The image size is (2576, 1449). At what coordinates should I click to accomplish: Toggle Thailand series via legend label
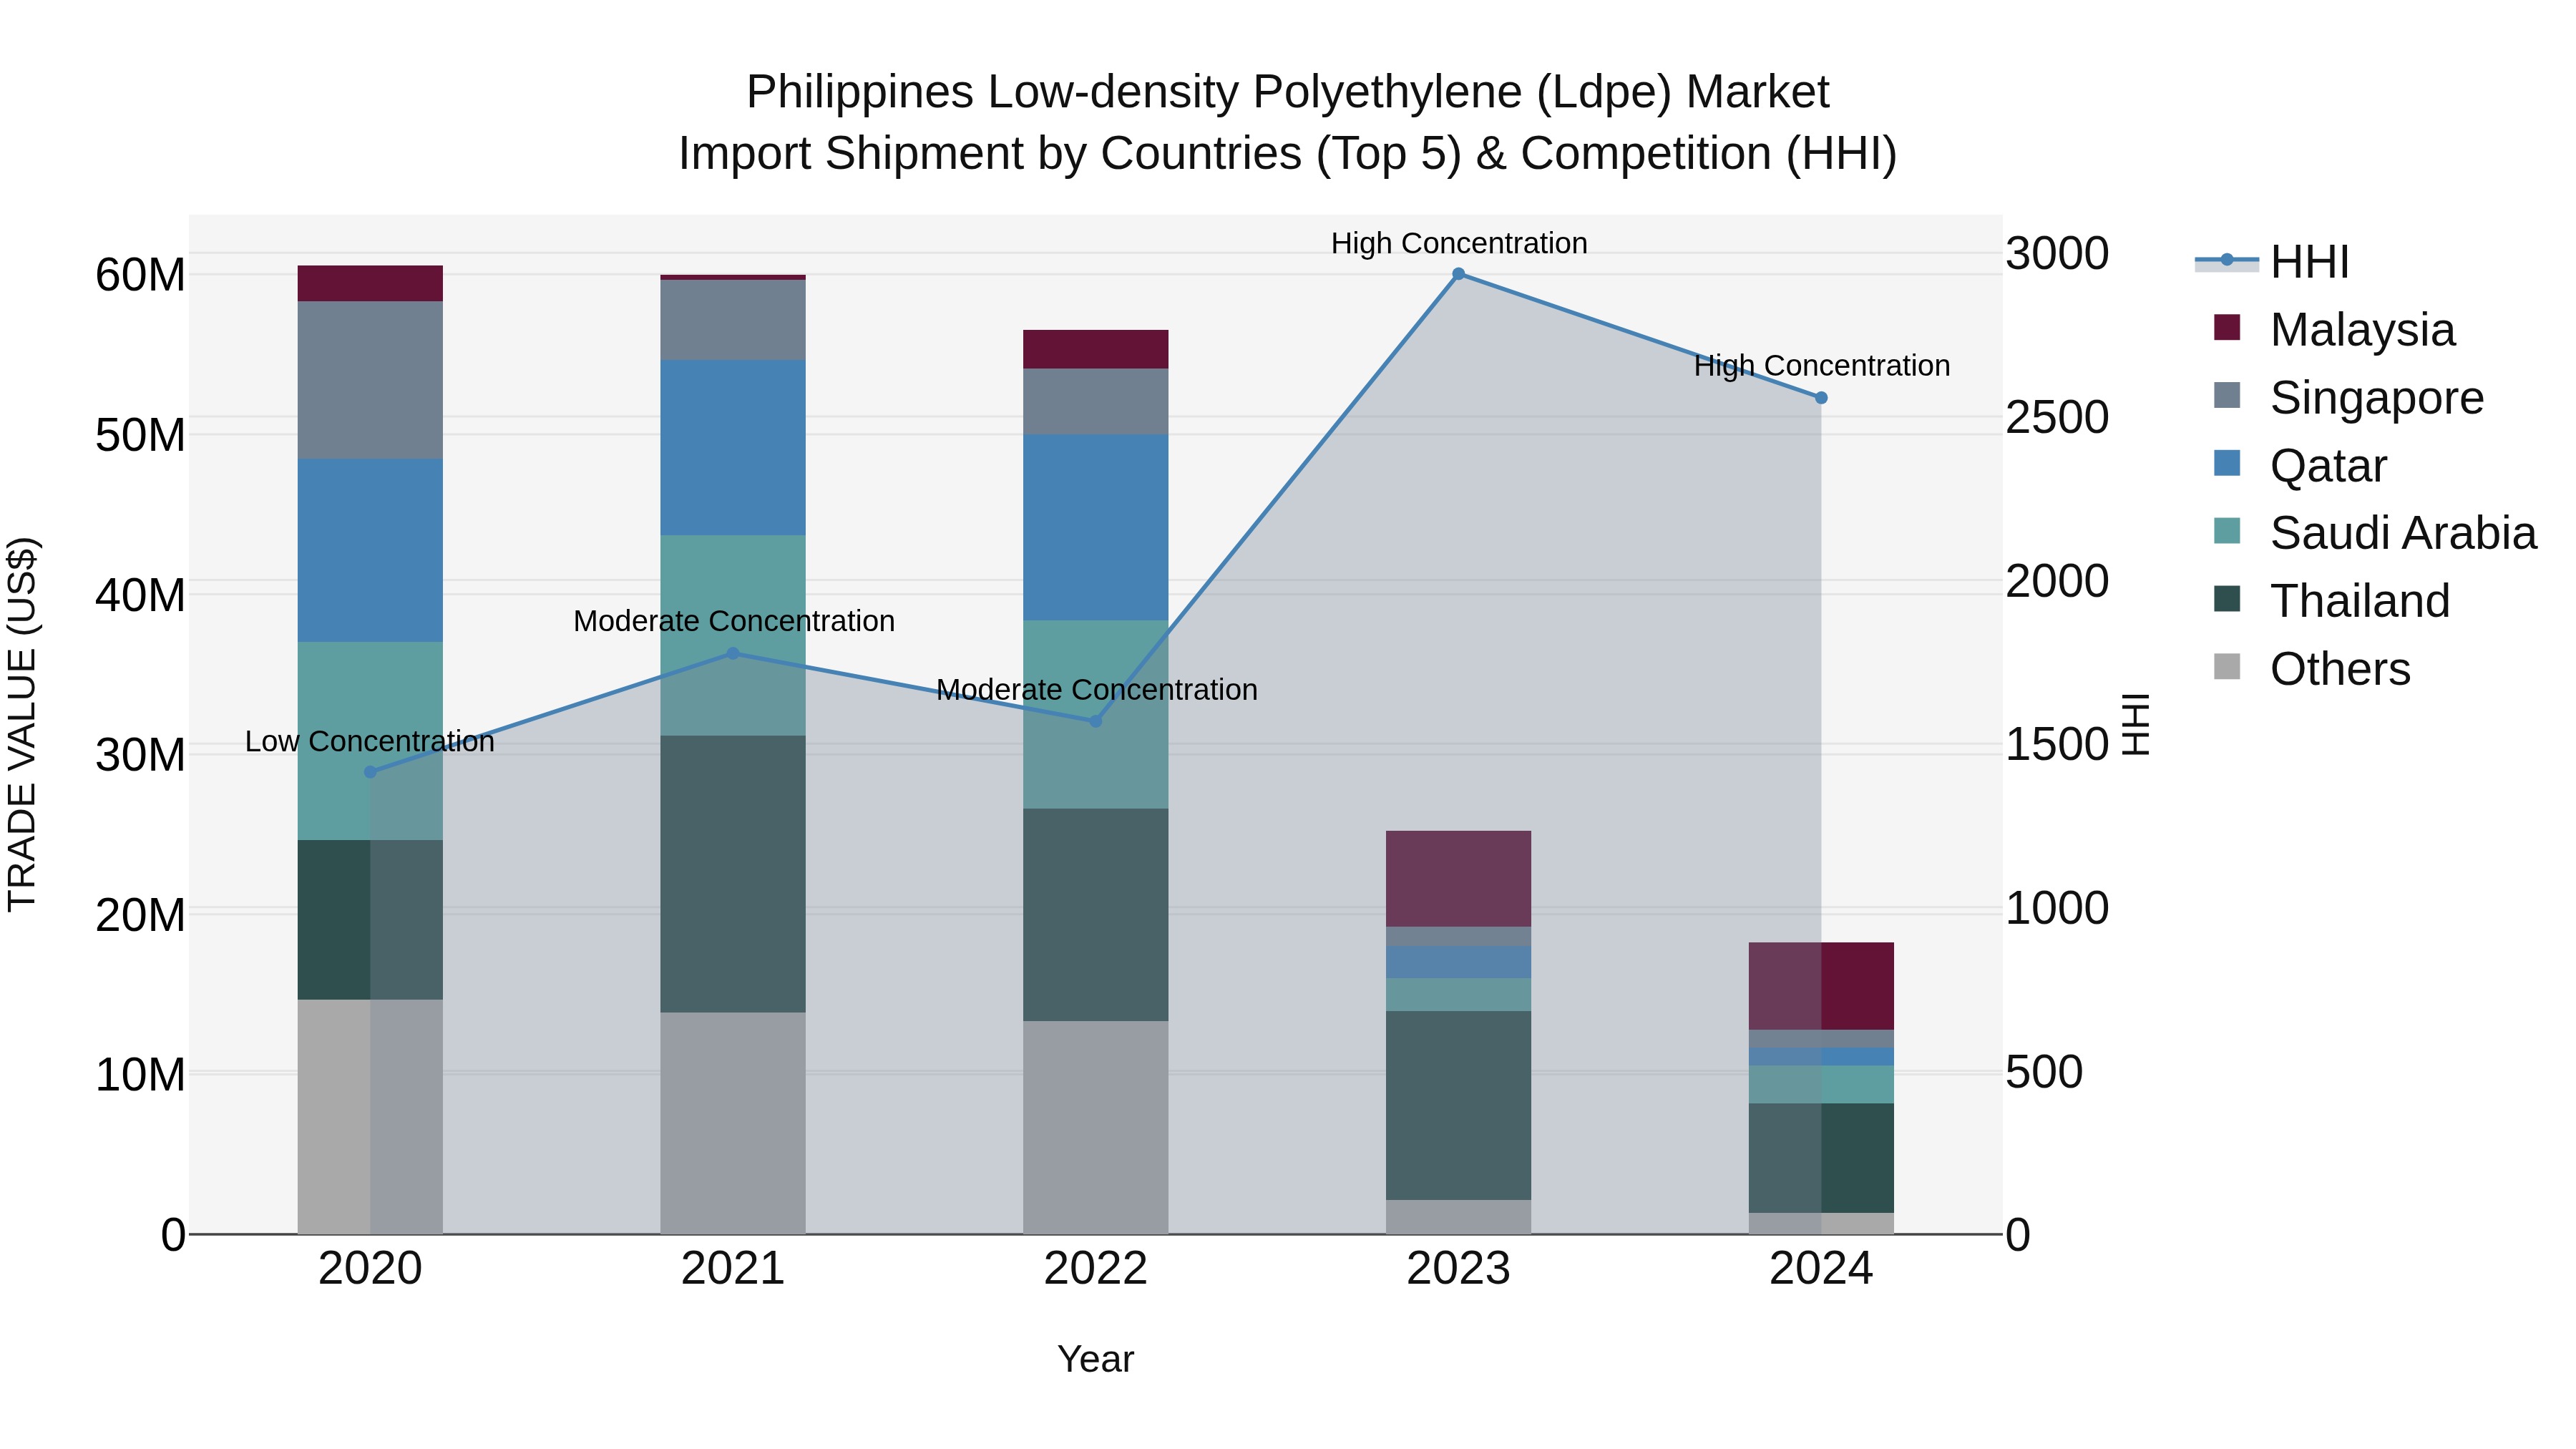(x=2360, y=601)
